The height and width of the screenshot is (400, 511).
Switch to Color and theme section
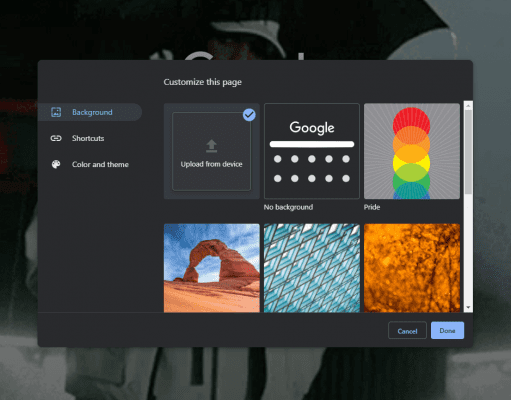pos(100,164)
